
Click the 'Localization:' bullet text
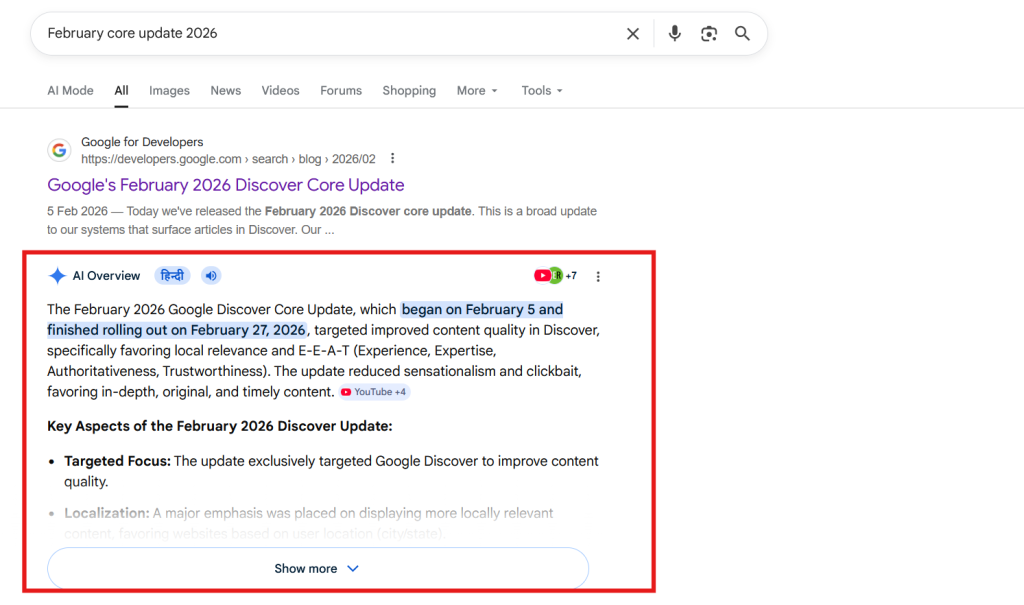[106, 514]
